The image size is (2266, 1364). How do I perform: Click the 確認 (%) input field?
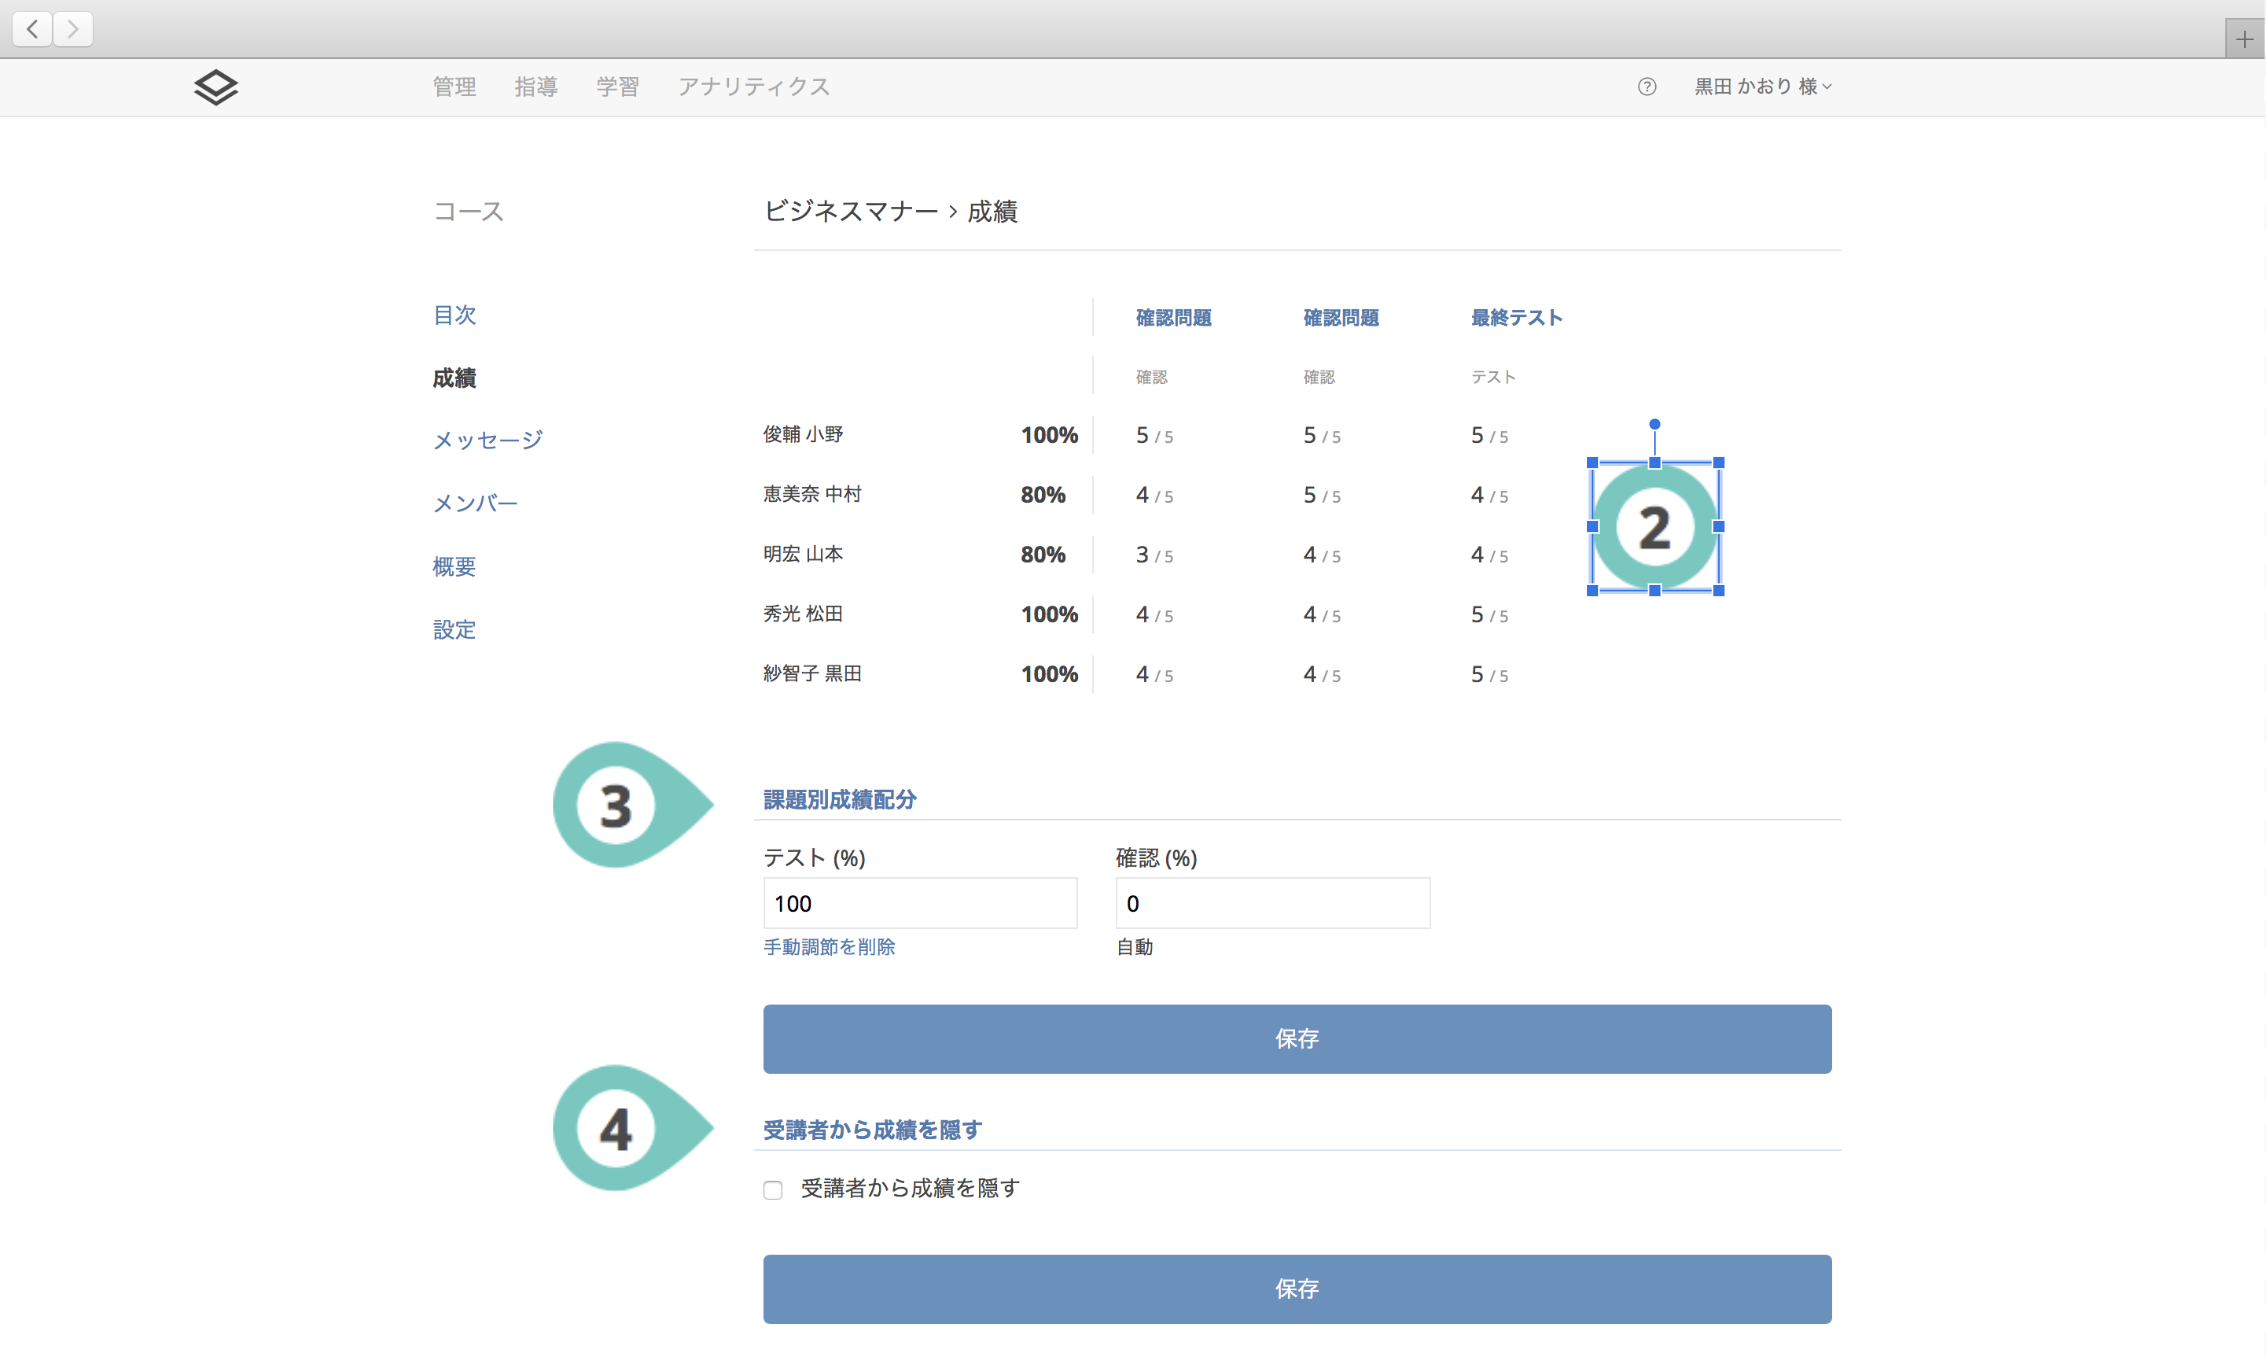1272,903
